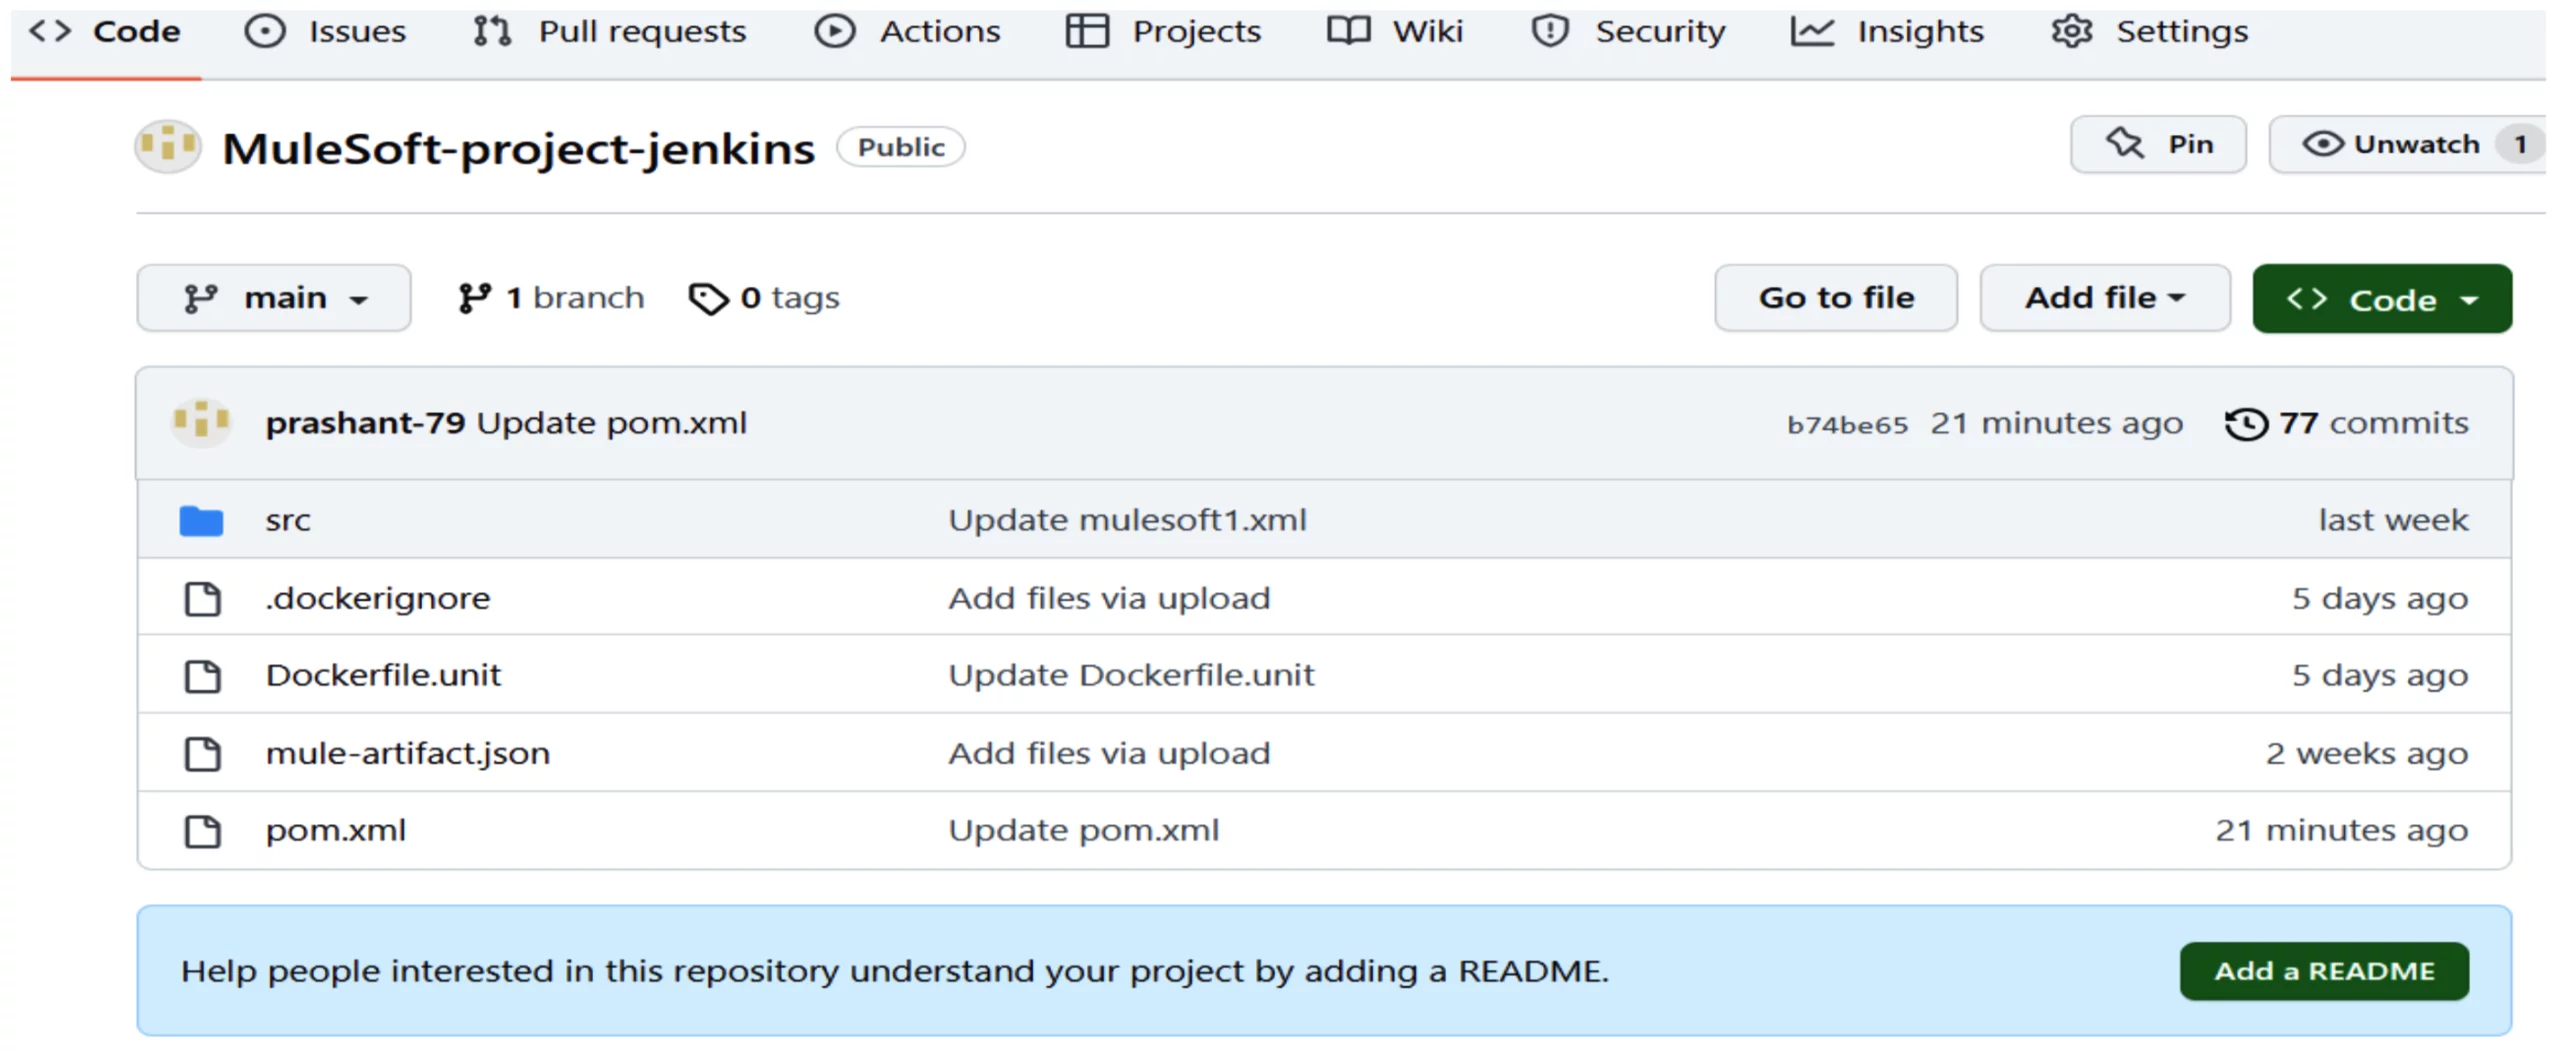2560x1058 pixels.
Task: Open the Wiki tab
Action: point(1395,31)
